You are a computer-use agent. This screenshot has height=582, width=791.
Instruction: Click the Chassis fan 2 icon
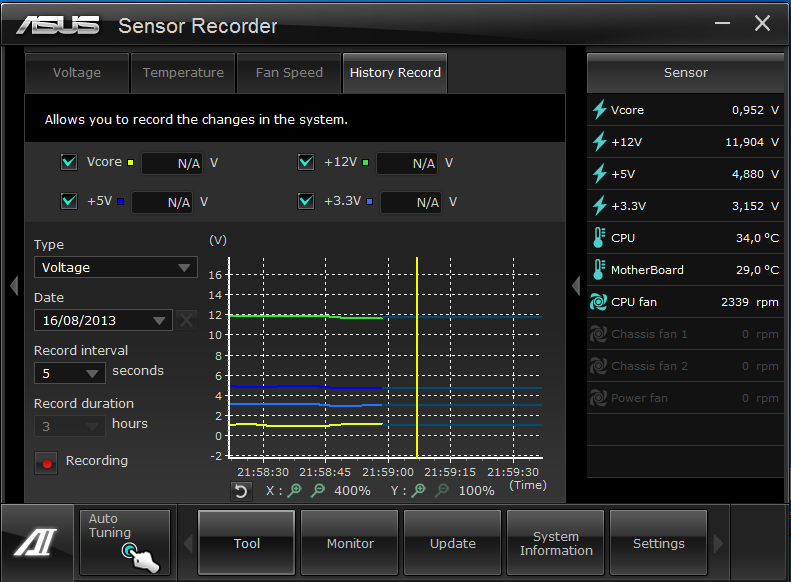[x=598, y=366]
